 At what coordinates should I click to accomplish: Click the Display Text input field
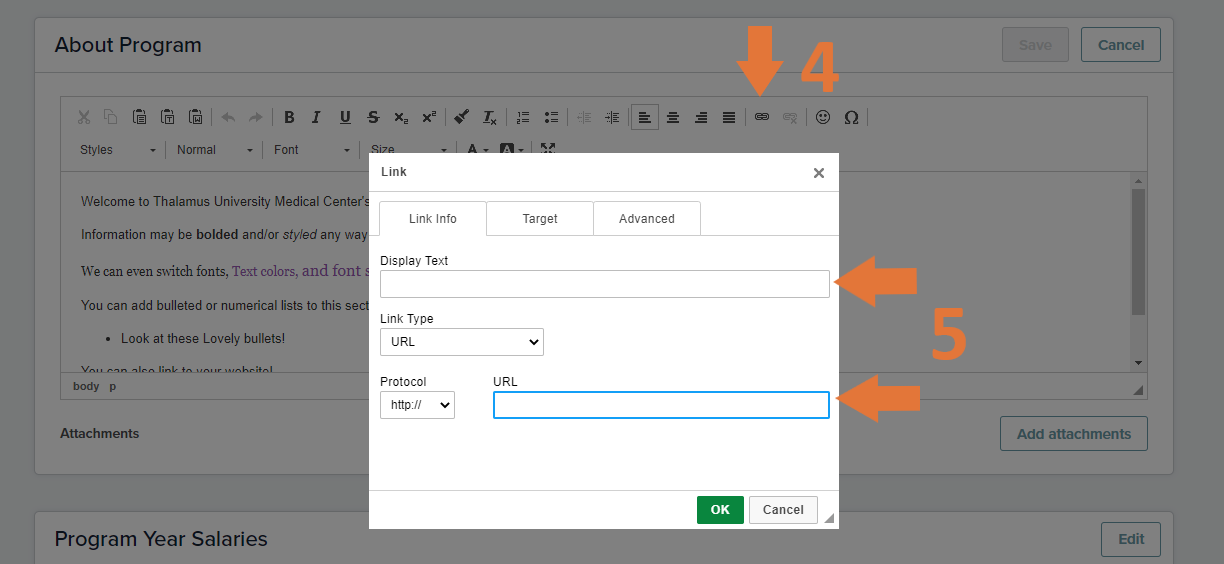605,284
